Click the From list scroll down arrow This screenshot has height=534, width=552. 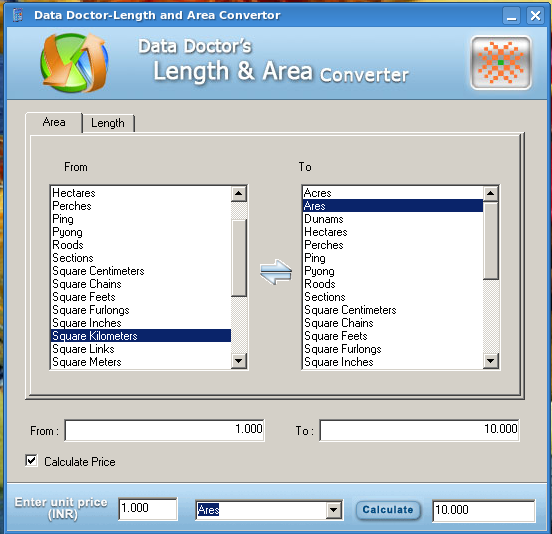pyautogui.click(x=239, y=361)
